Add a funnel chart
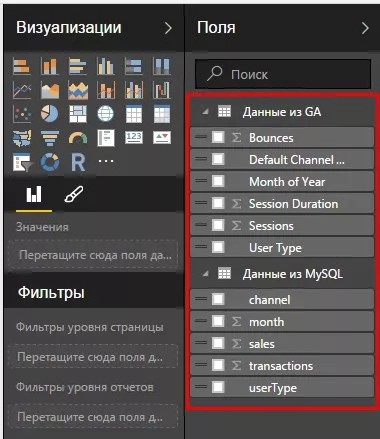The width and height of the screenshot is (380, 439). 50,138
